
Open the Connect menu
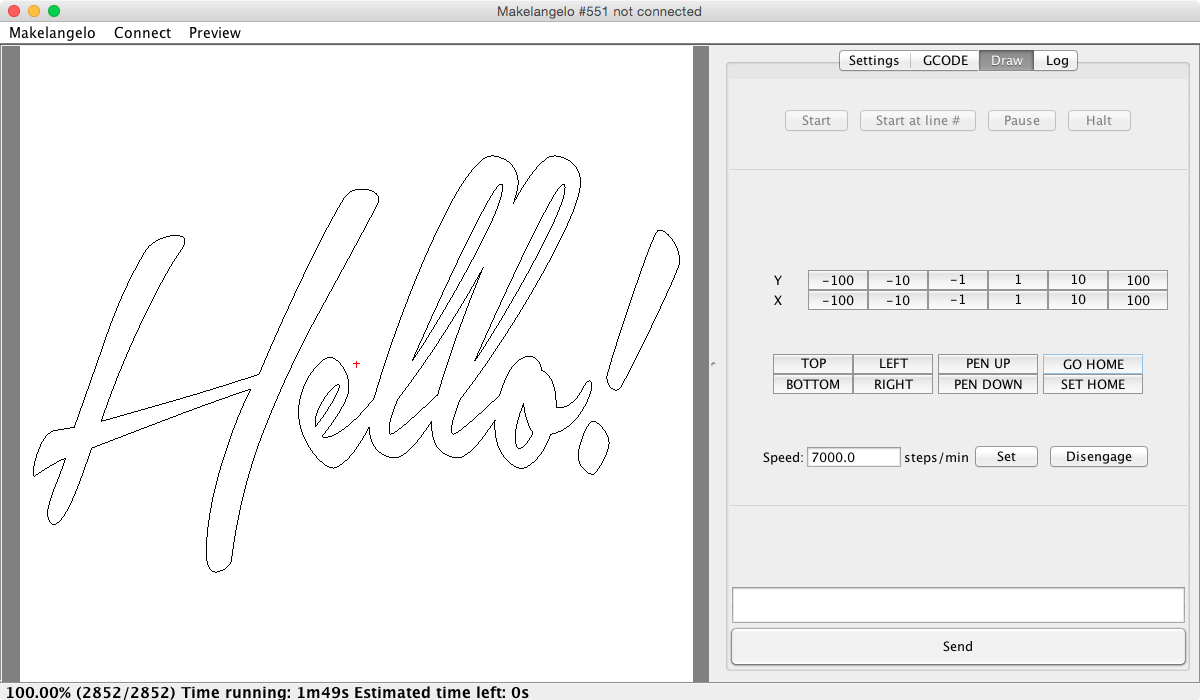click(142, 33)
